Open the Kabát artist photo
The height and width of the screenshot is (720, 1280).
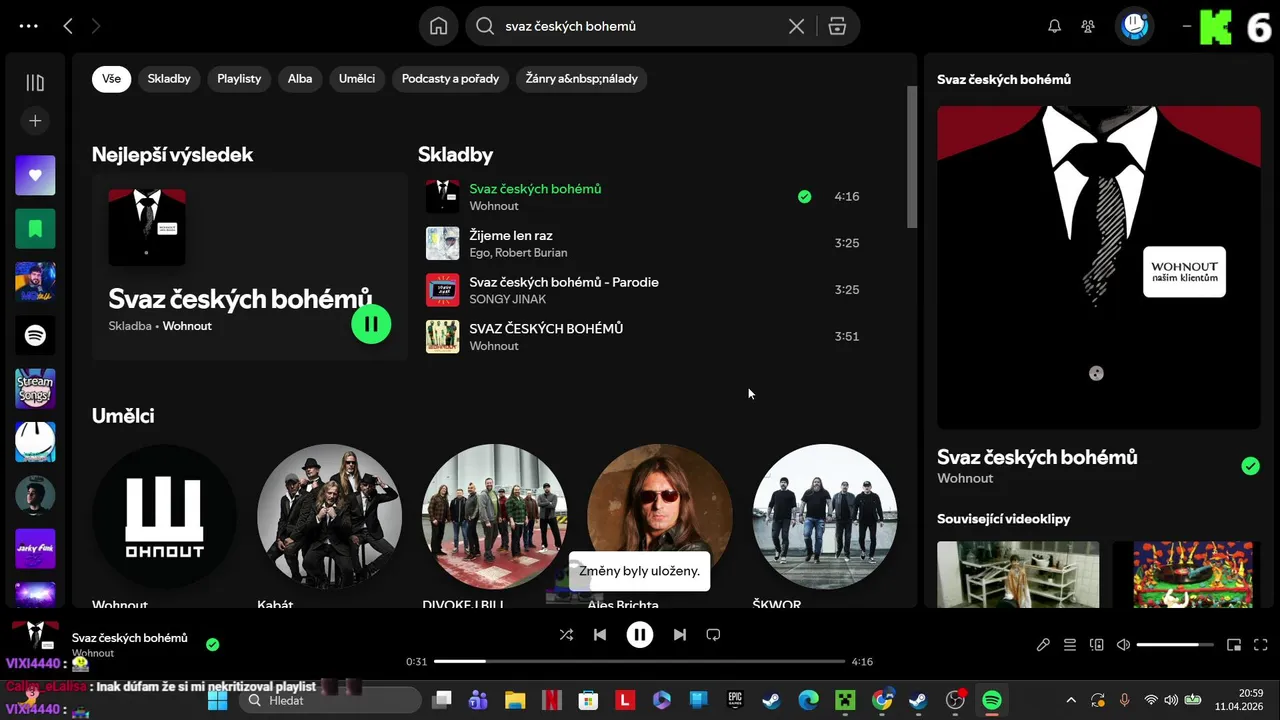coord(329,517)
